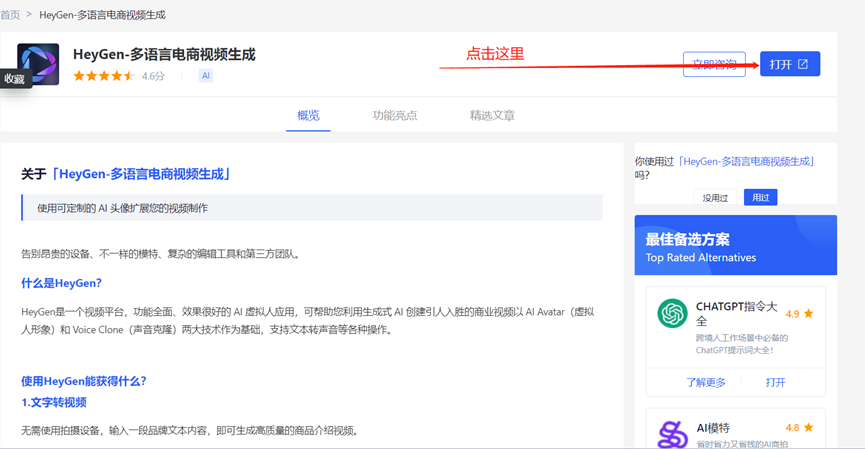Click the 最佳备选方案 banner

click(735, 245)
